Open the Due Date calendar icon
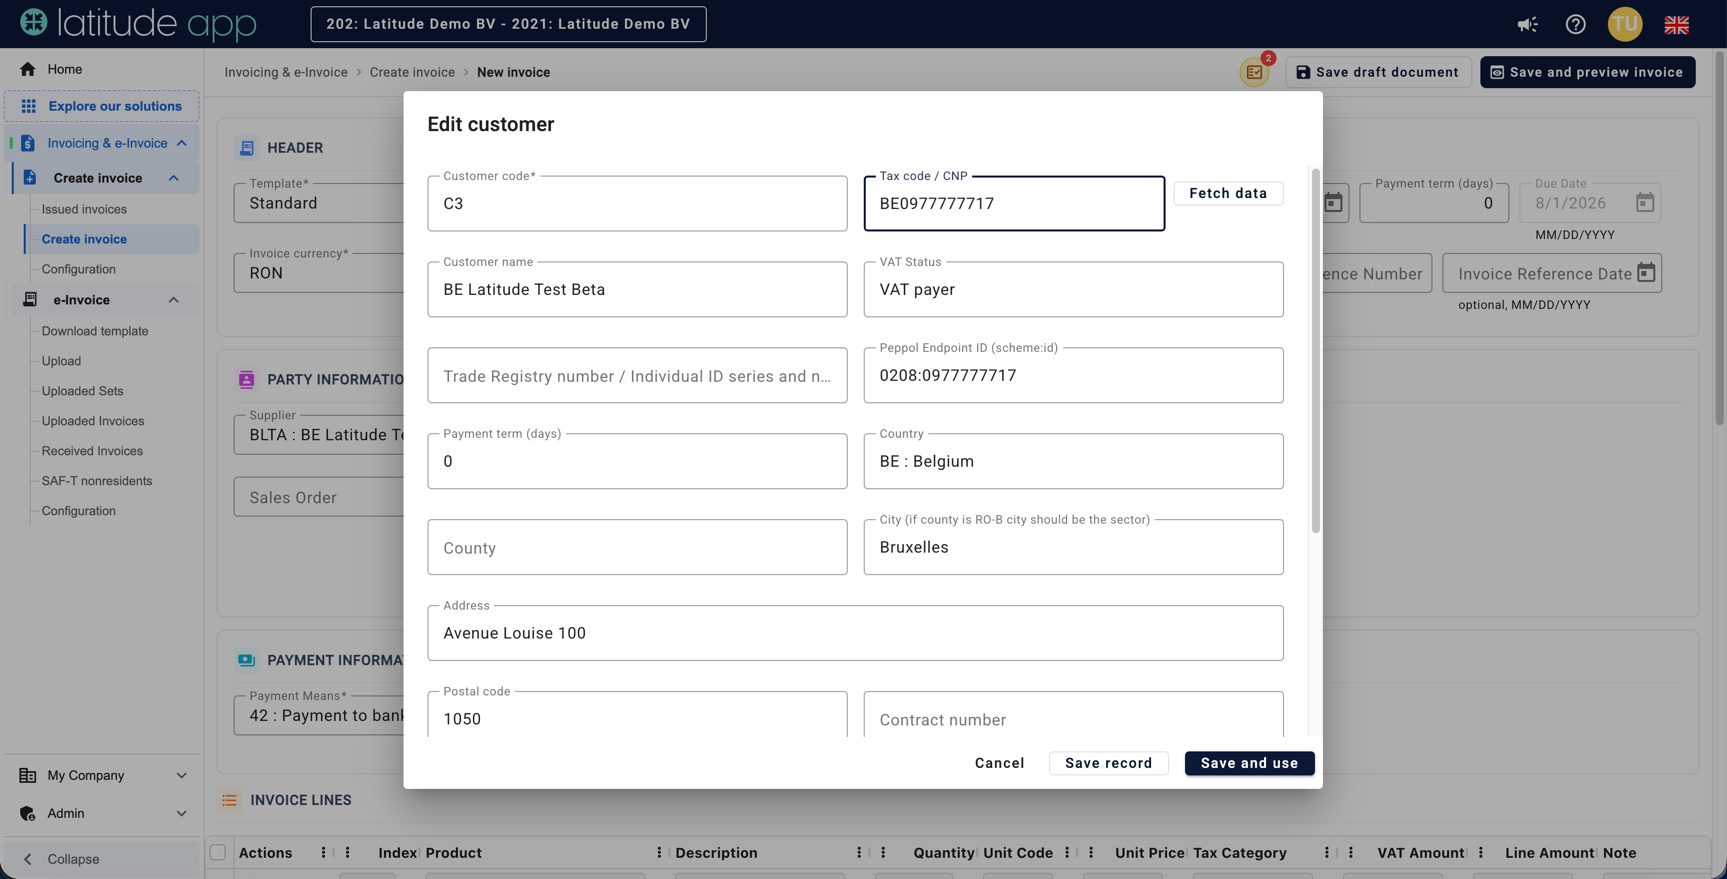 point(1645,203)
